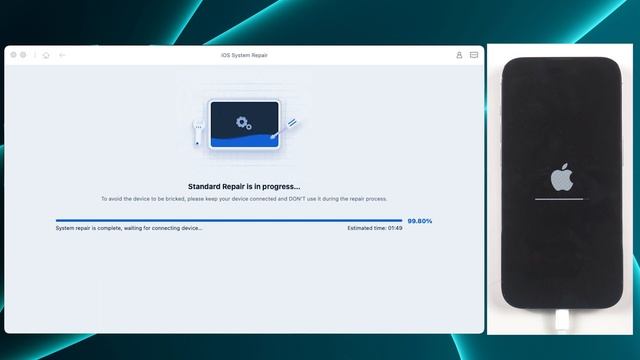Click the home icon in title bar

(46, 55)
